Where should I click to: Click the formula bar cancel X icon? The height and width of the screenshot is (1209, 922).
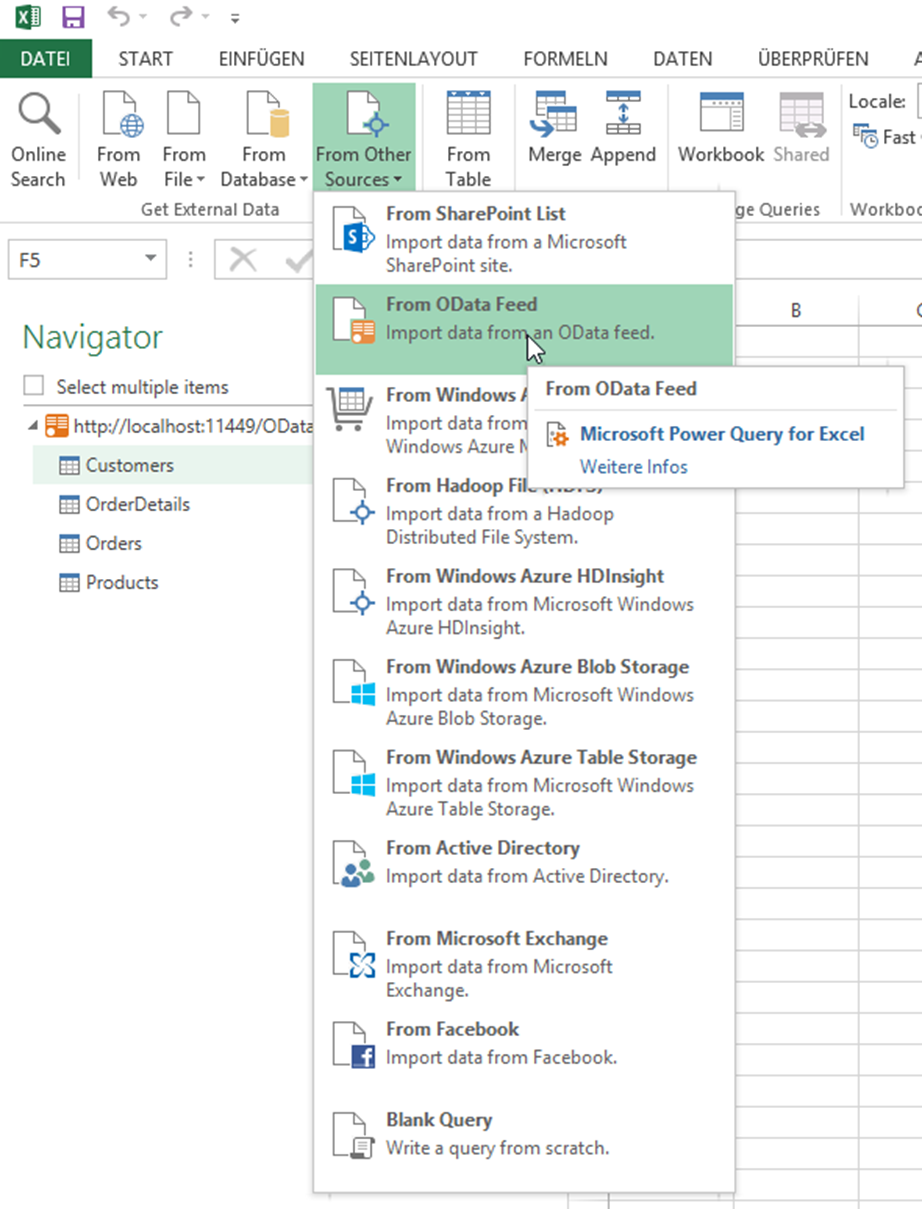(x=243, y=260)
